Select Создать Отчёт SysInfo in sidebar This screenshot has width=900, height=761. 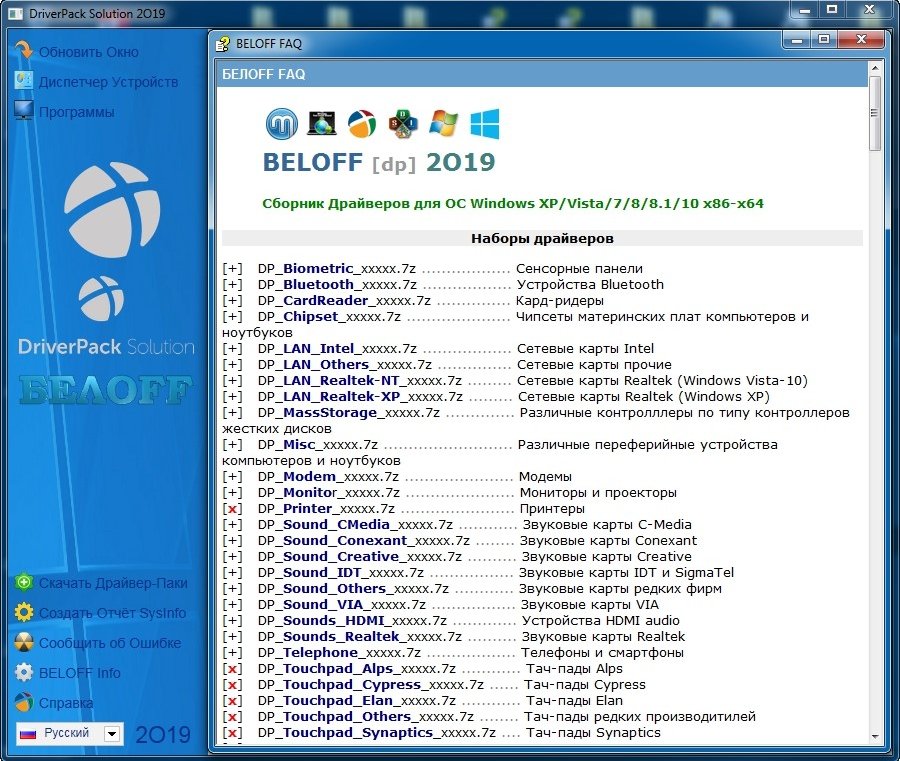[112, 613]
